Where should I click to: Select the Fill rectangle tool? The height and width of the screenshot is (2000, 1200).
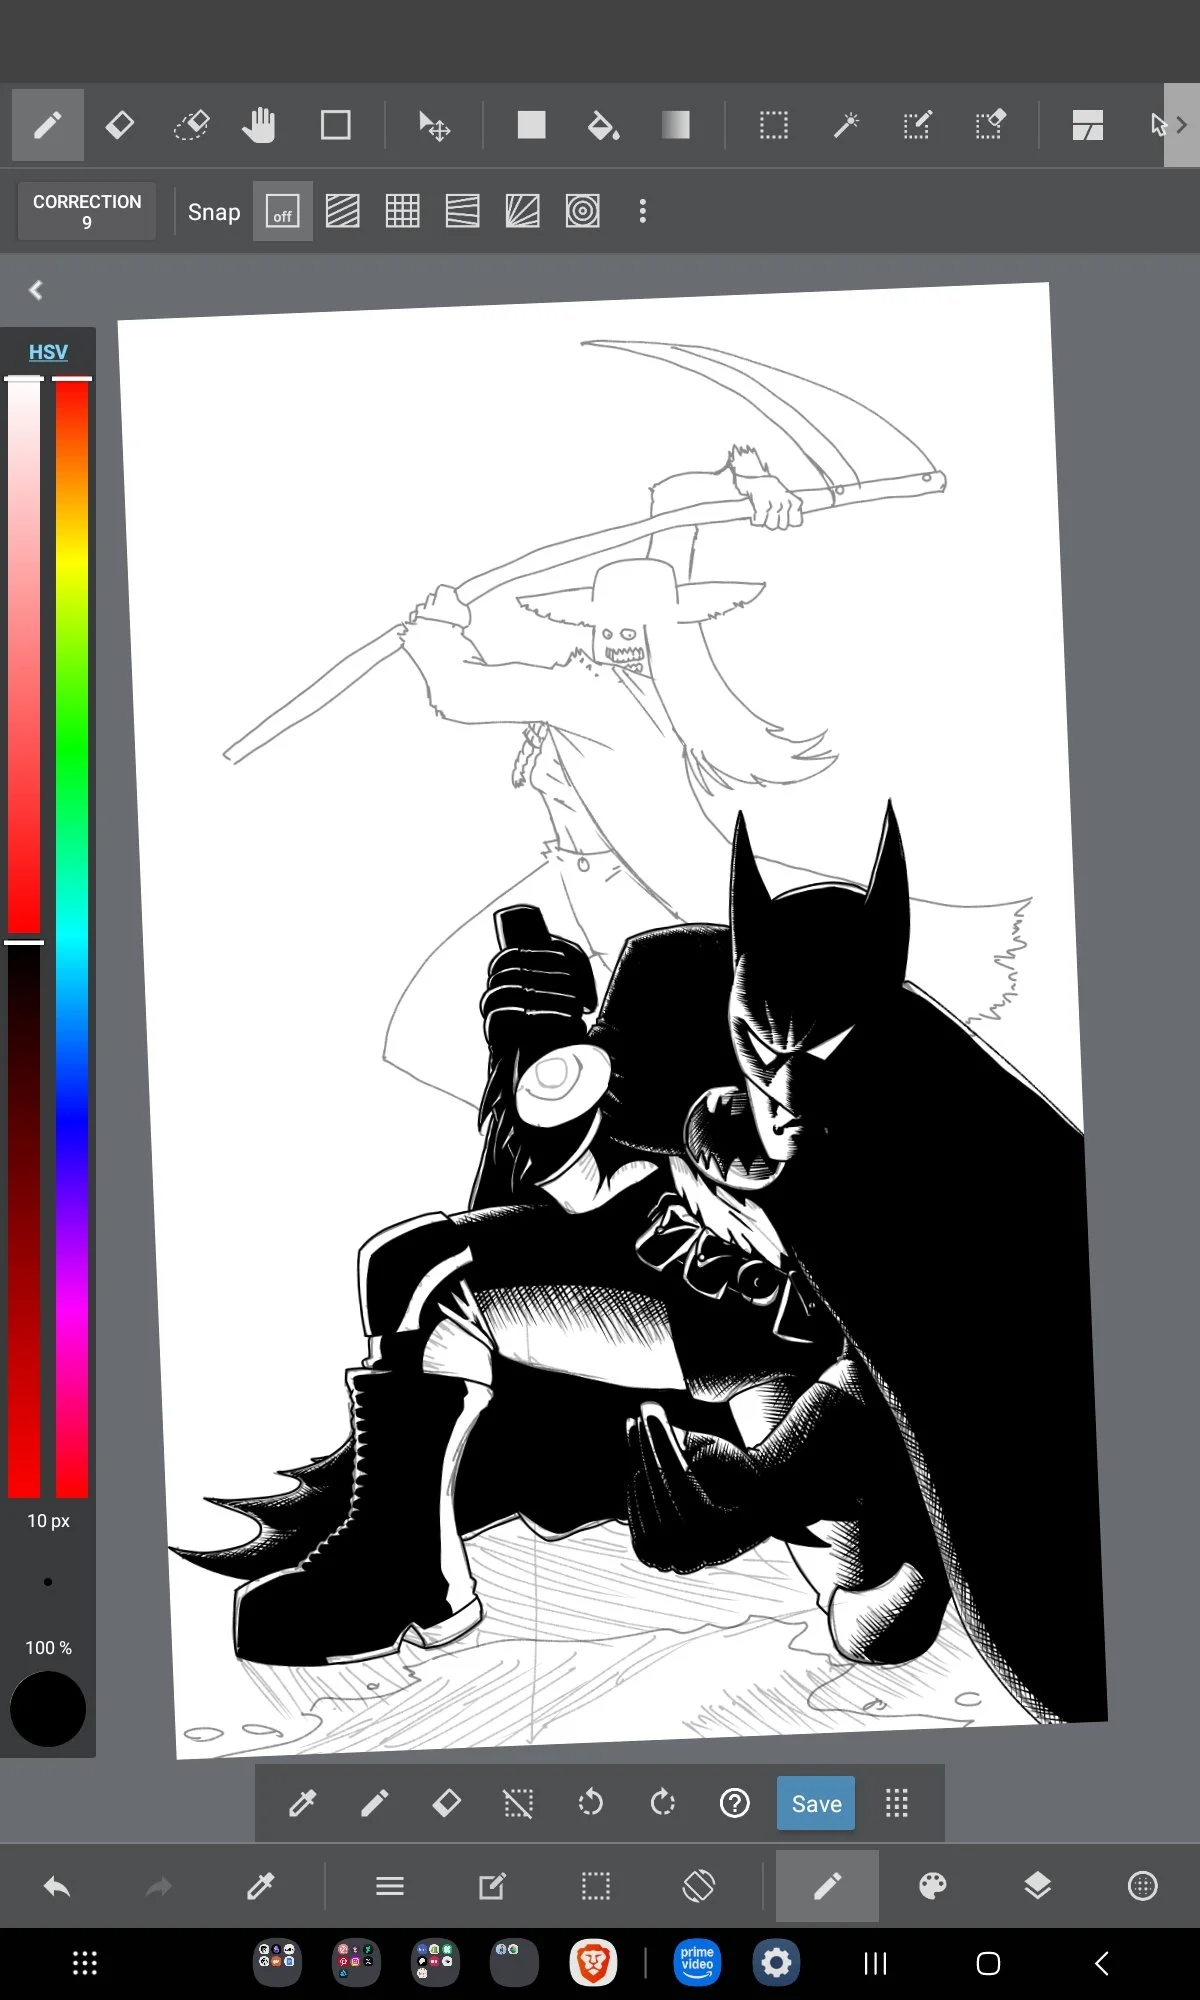click(531, 125)
